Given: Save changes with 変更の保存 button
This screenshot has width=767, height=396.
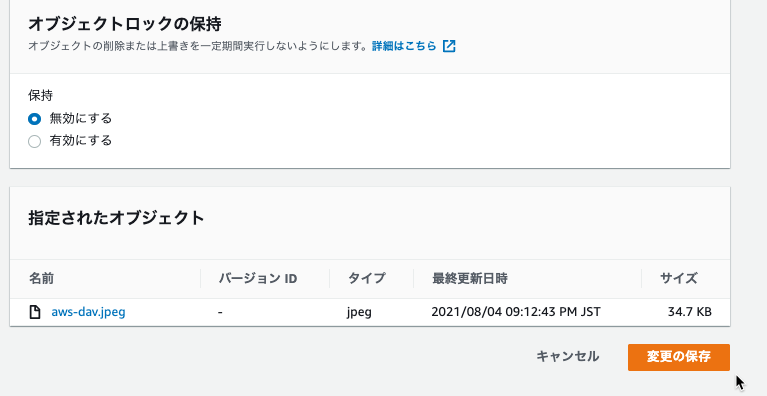Looking at the screenshot, I should (679, 357).
